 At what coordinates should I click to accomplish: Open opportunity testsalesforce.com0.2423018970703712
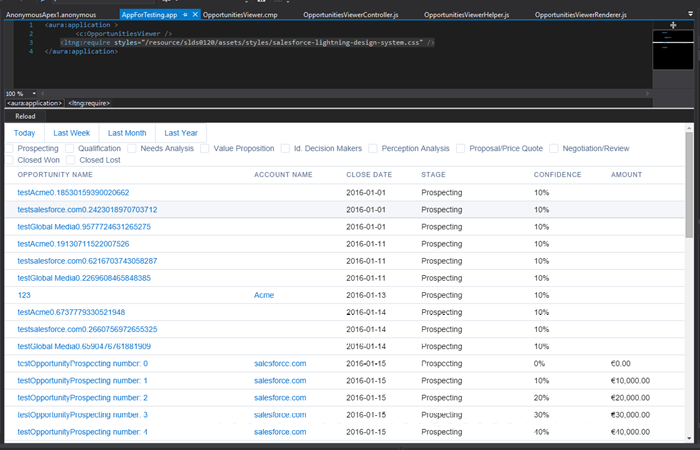[x=87, y=209]
